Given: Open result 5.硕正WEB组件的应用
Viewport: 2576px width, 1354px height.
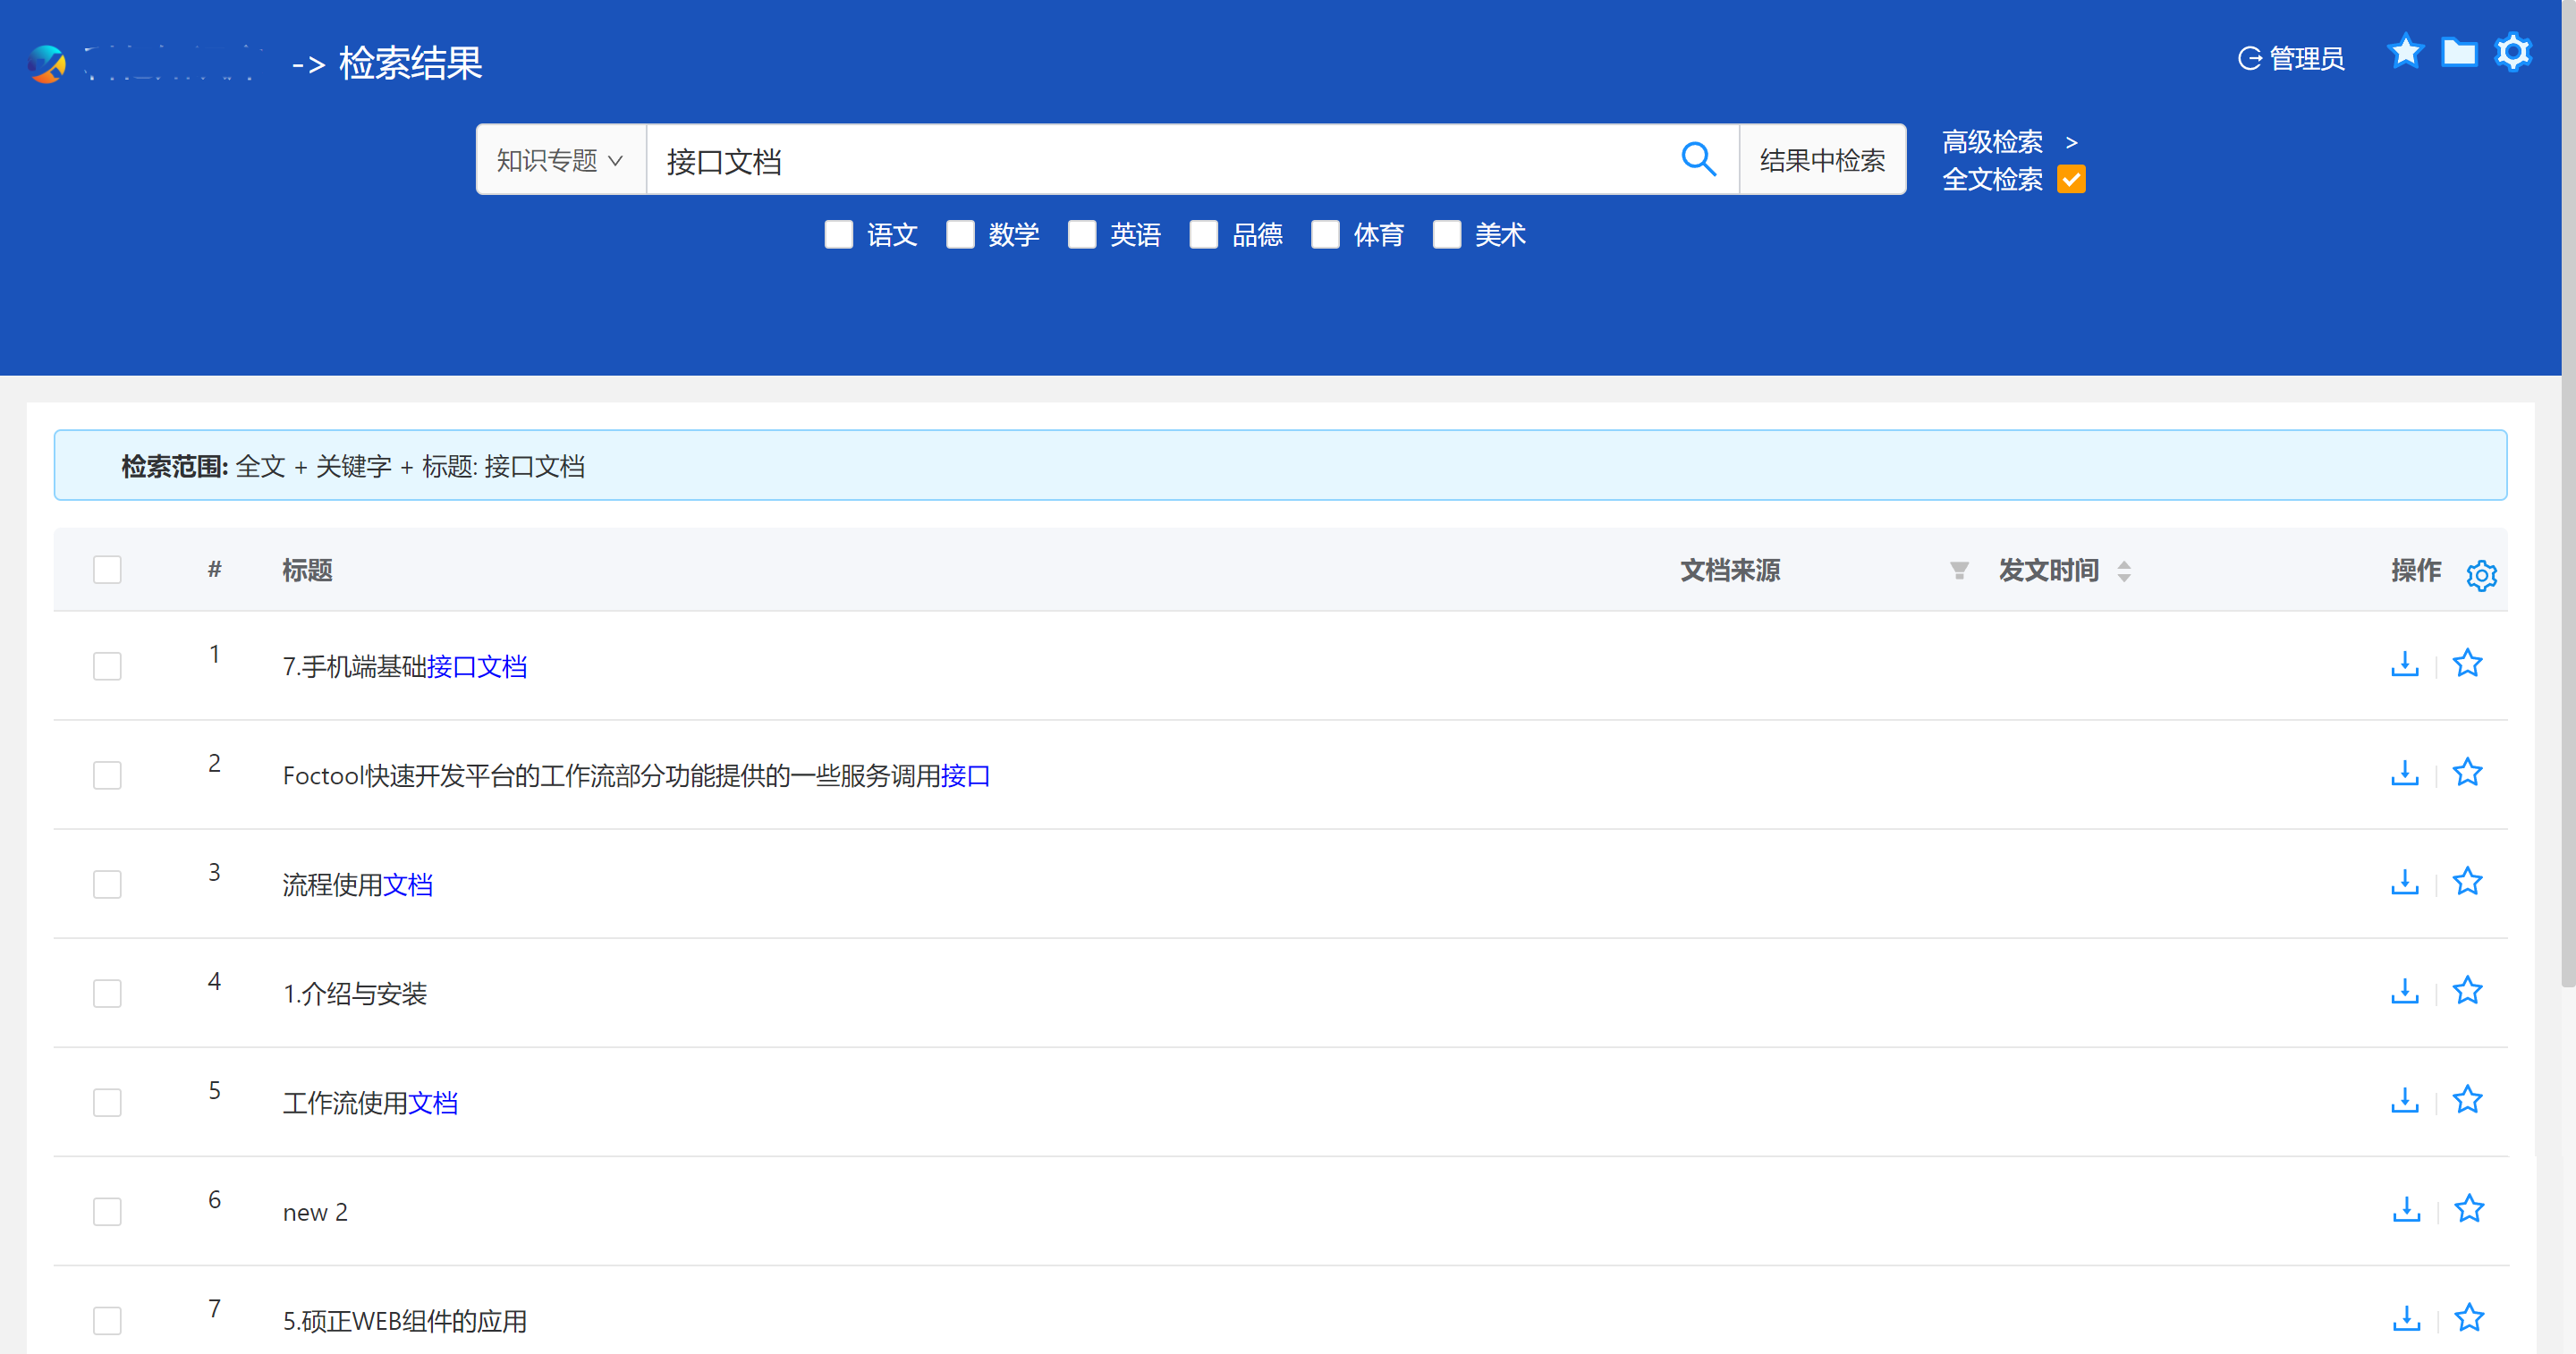Looking at the screenshot, I should tap(405, 1320).
